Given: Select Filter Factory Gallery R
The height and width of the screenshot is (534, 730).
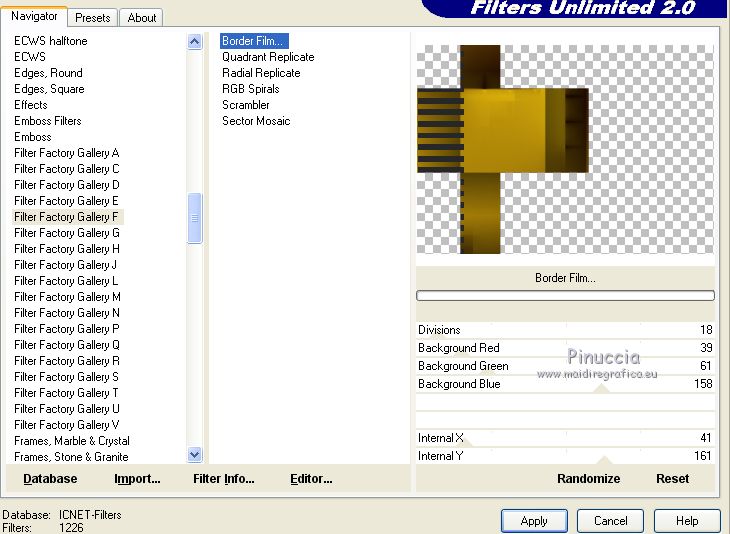Looking at the screenshot, I should coord(67,361).
